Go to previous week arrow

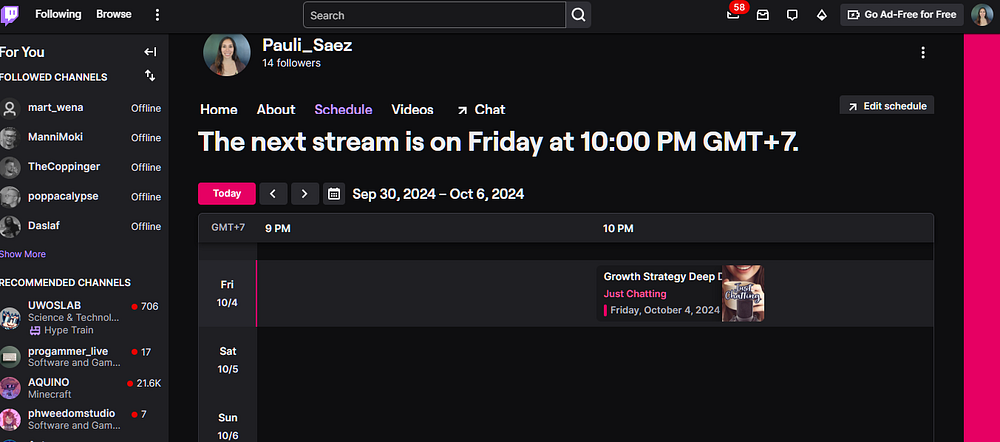(x=273, y=194)
